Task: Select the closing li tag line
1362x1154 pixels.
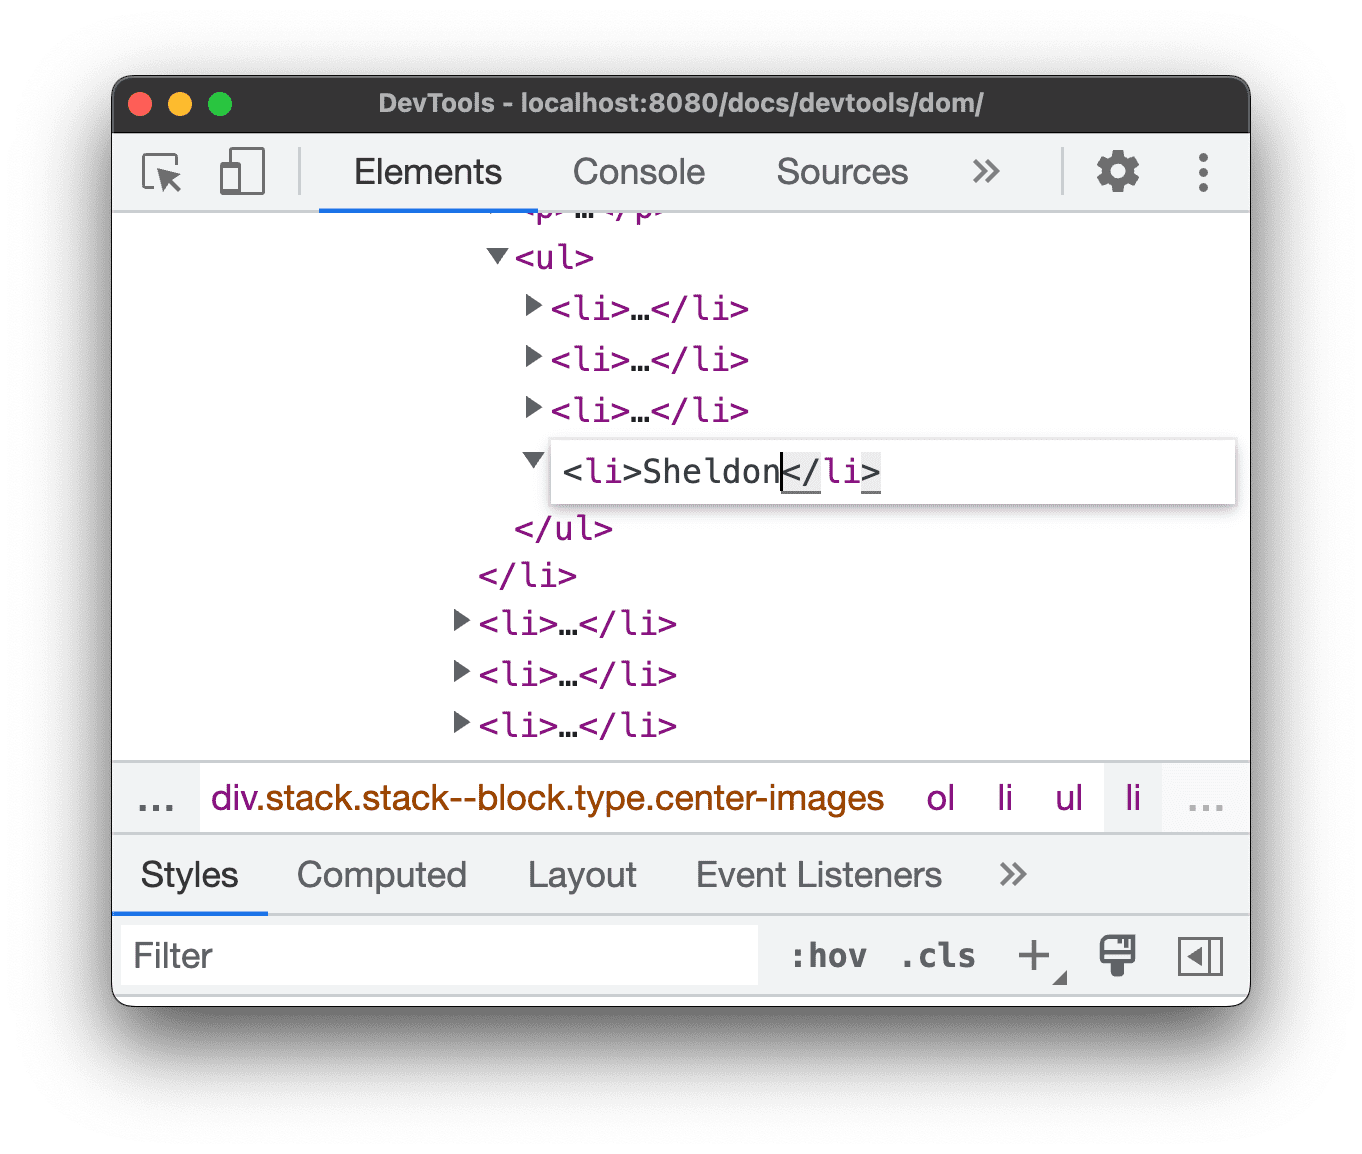Action: [527, 576]
